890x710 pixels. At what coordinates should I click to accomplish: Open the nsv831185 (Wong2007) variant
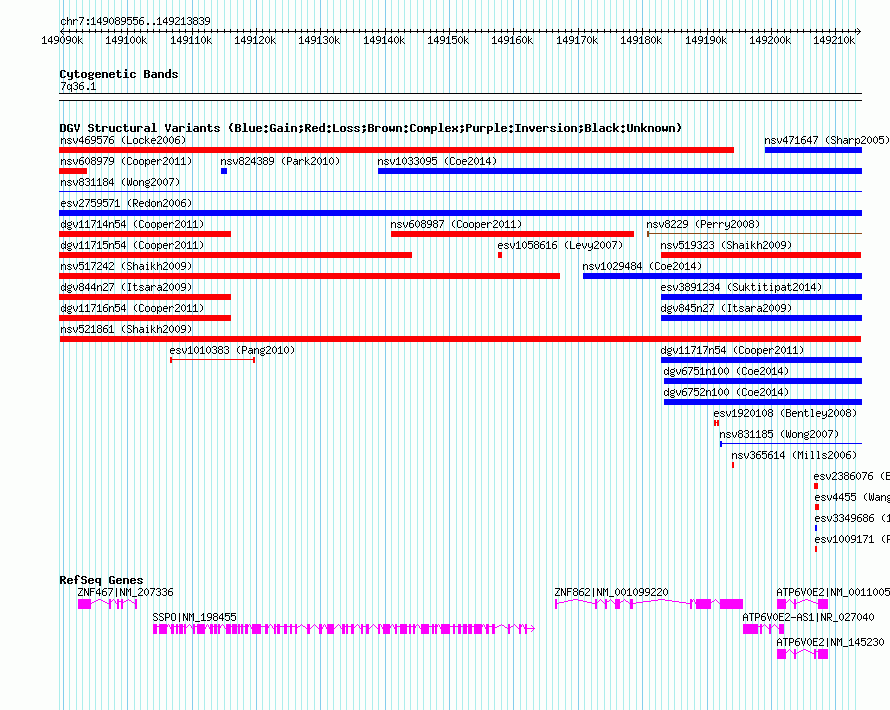pos(791,444)
